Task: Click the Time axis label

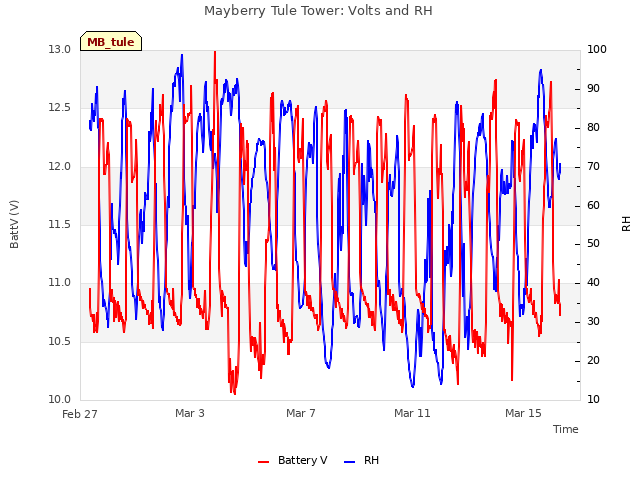Action: click(566, 429)
